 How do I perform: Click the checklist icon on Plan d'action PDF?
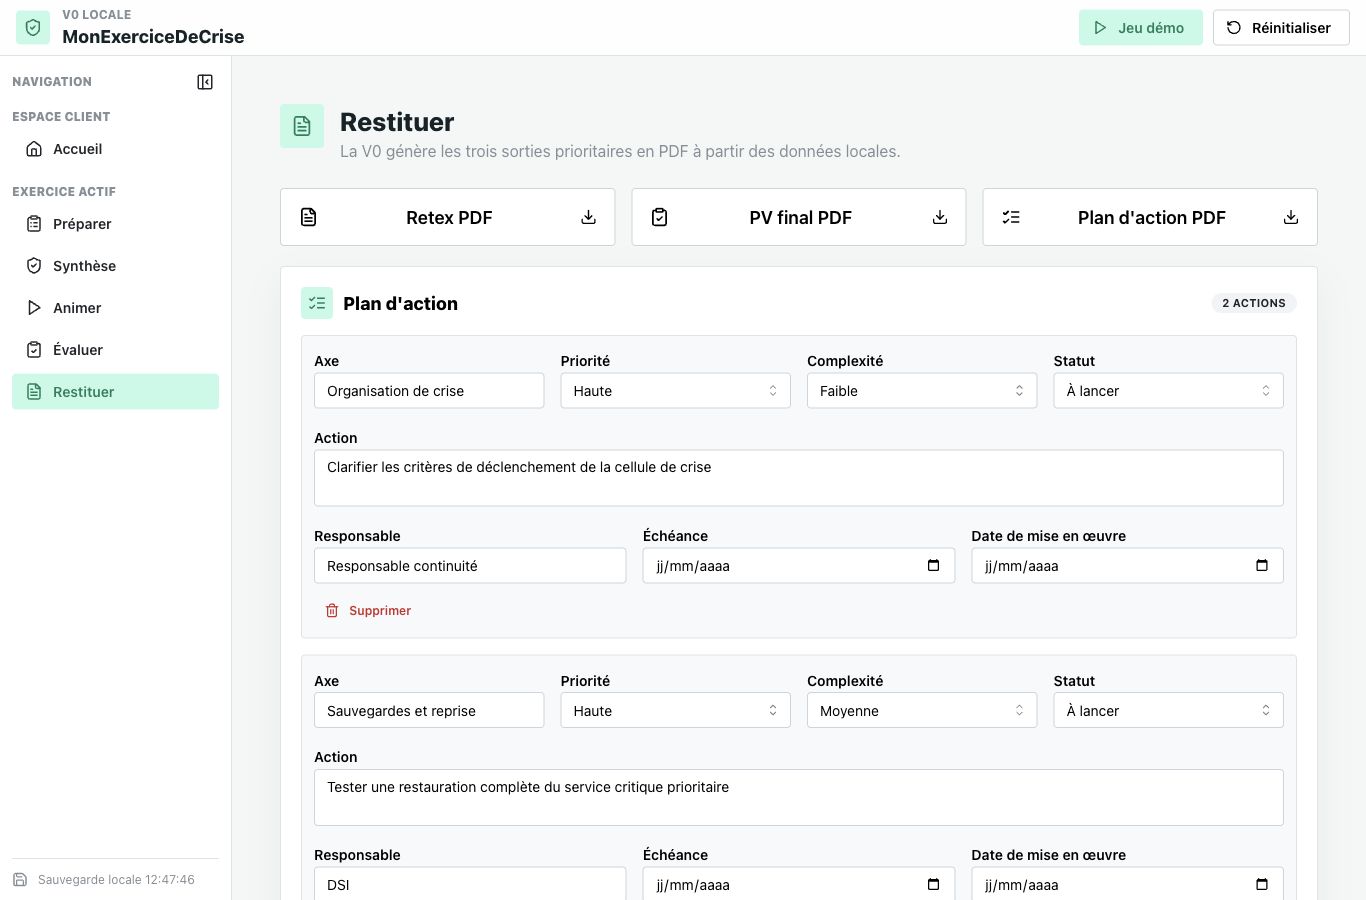[1011, 217]
